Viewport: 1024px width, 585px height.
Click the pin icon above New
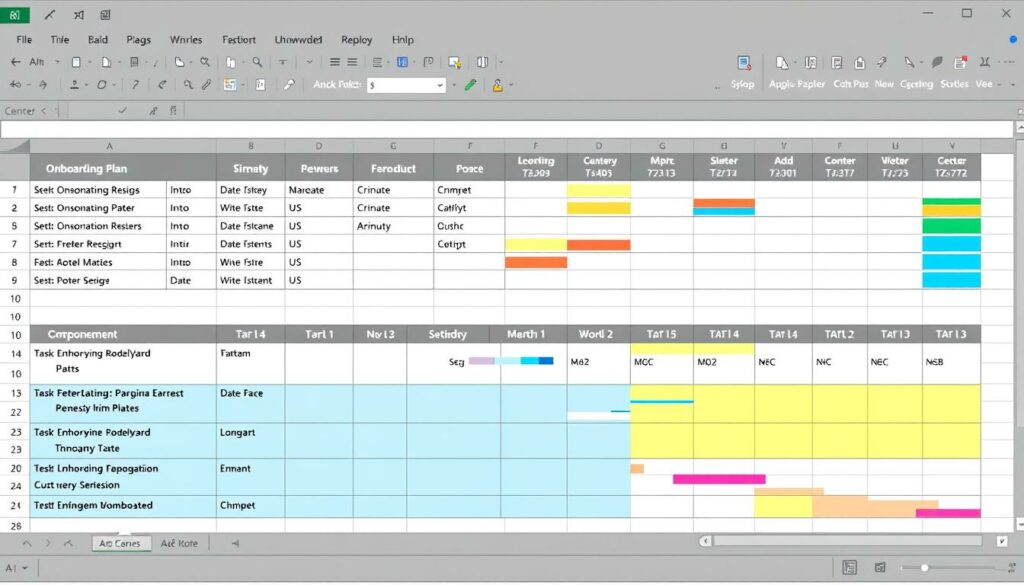tap(882, 62)
